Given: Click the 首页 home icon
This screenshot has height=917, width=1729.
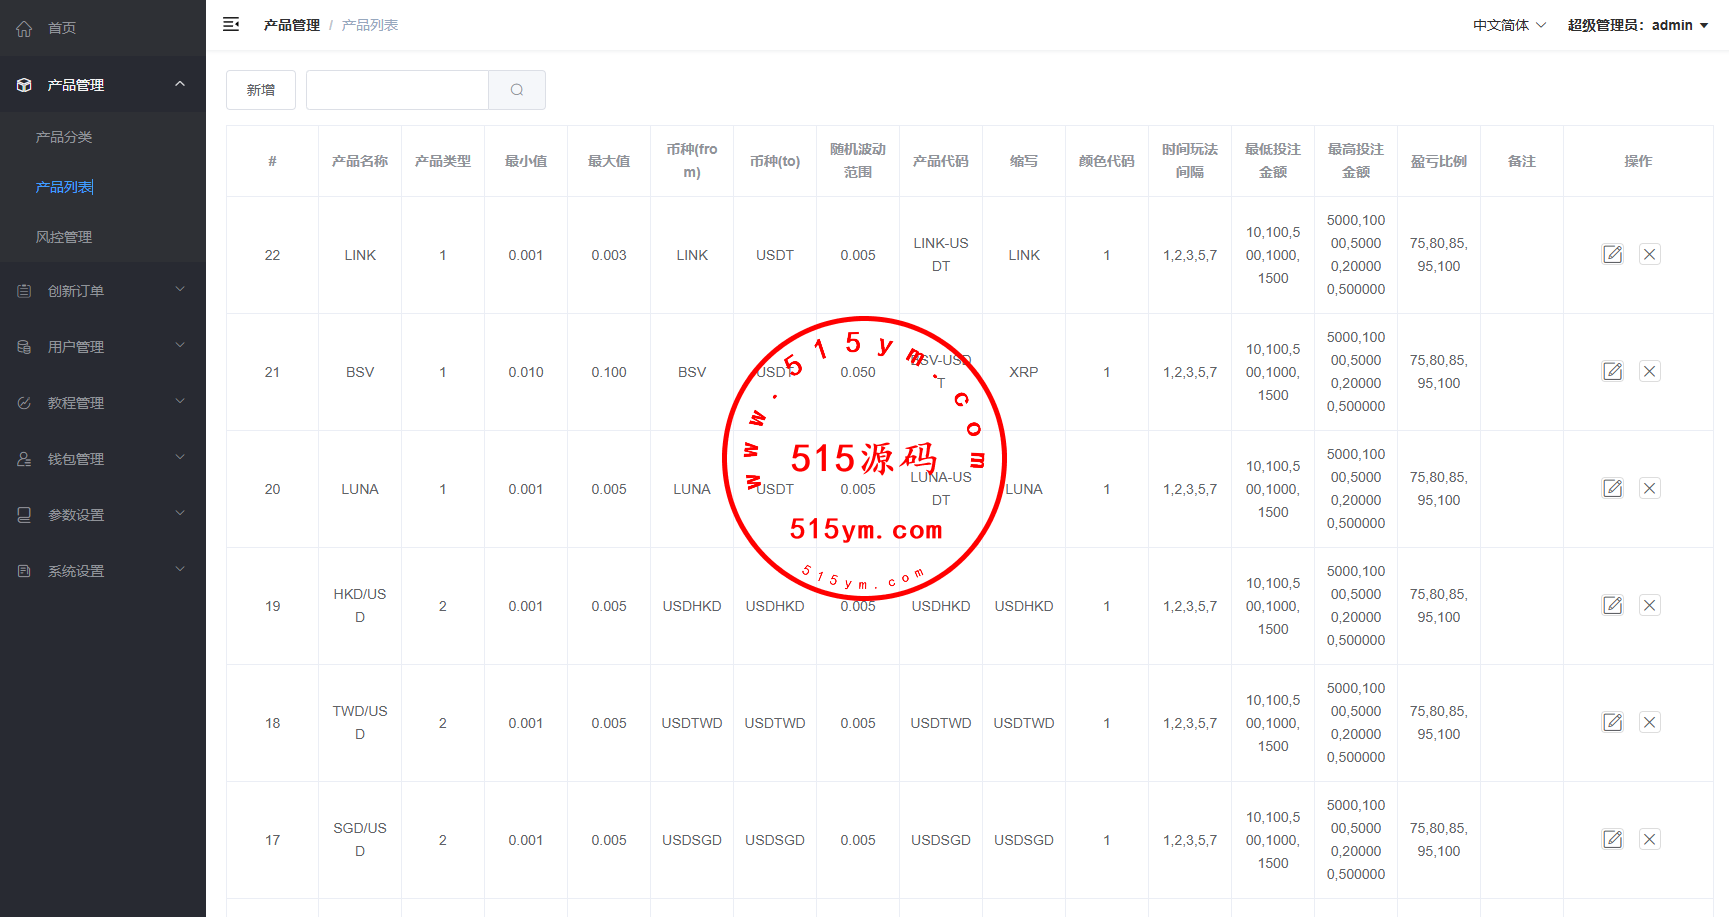Looking at the screenshot, I should coord(25,29).
